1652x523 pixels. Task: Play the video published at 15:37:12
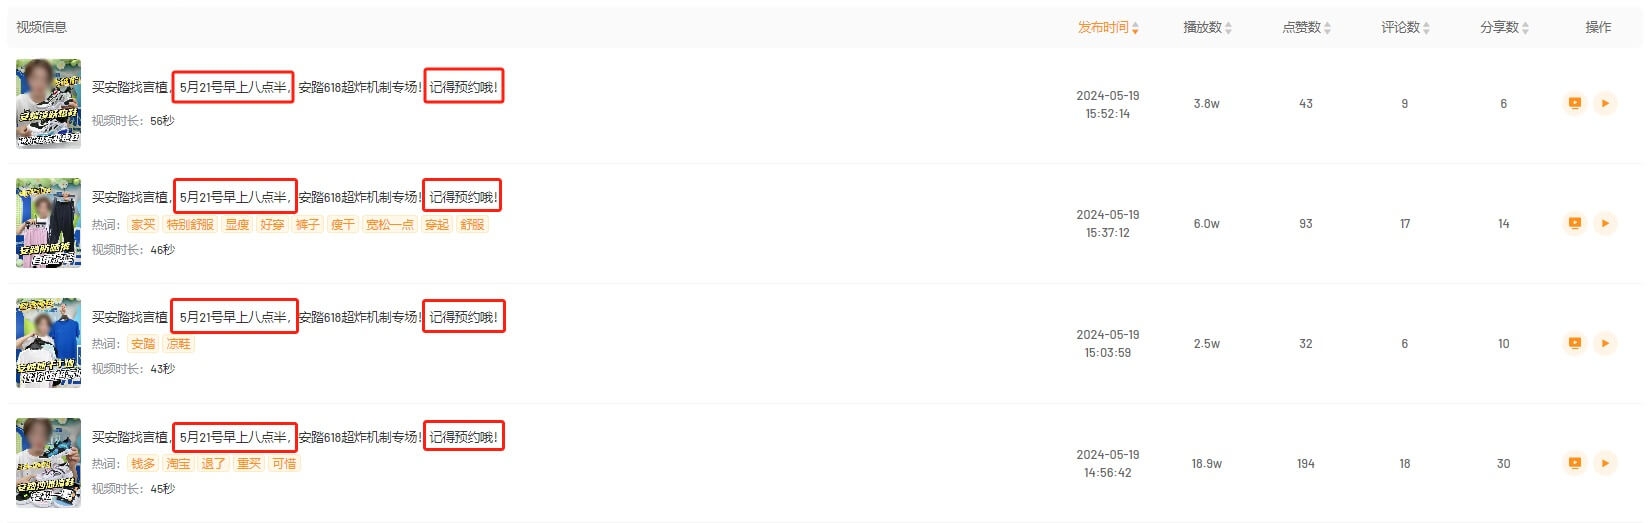pyautogui.click(x=1604, y=223)
